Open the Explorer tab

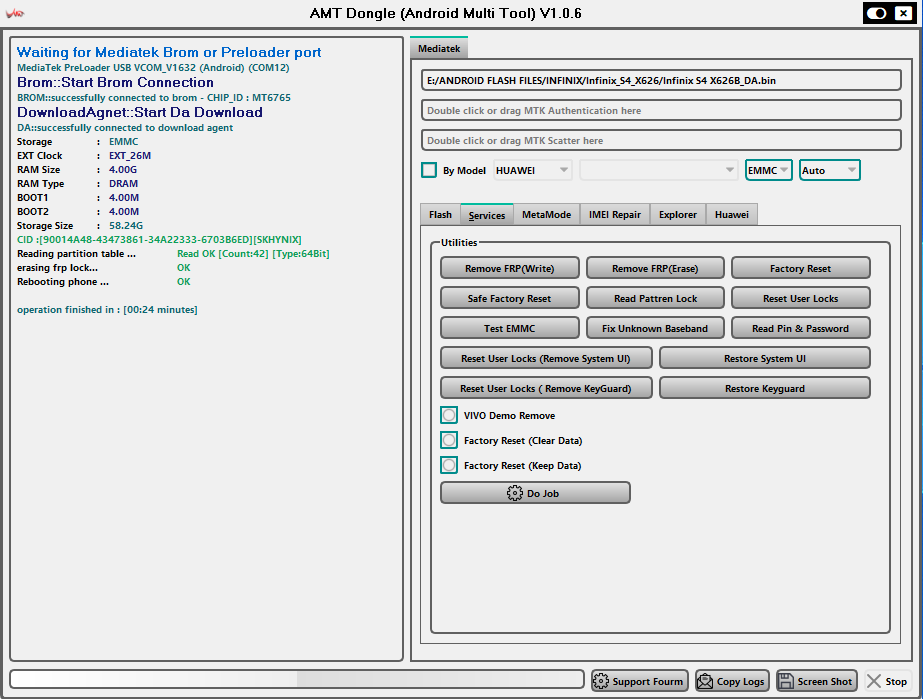tap(678, 214)
